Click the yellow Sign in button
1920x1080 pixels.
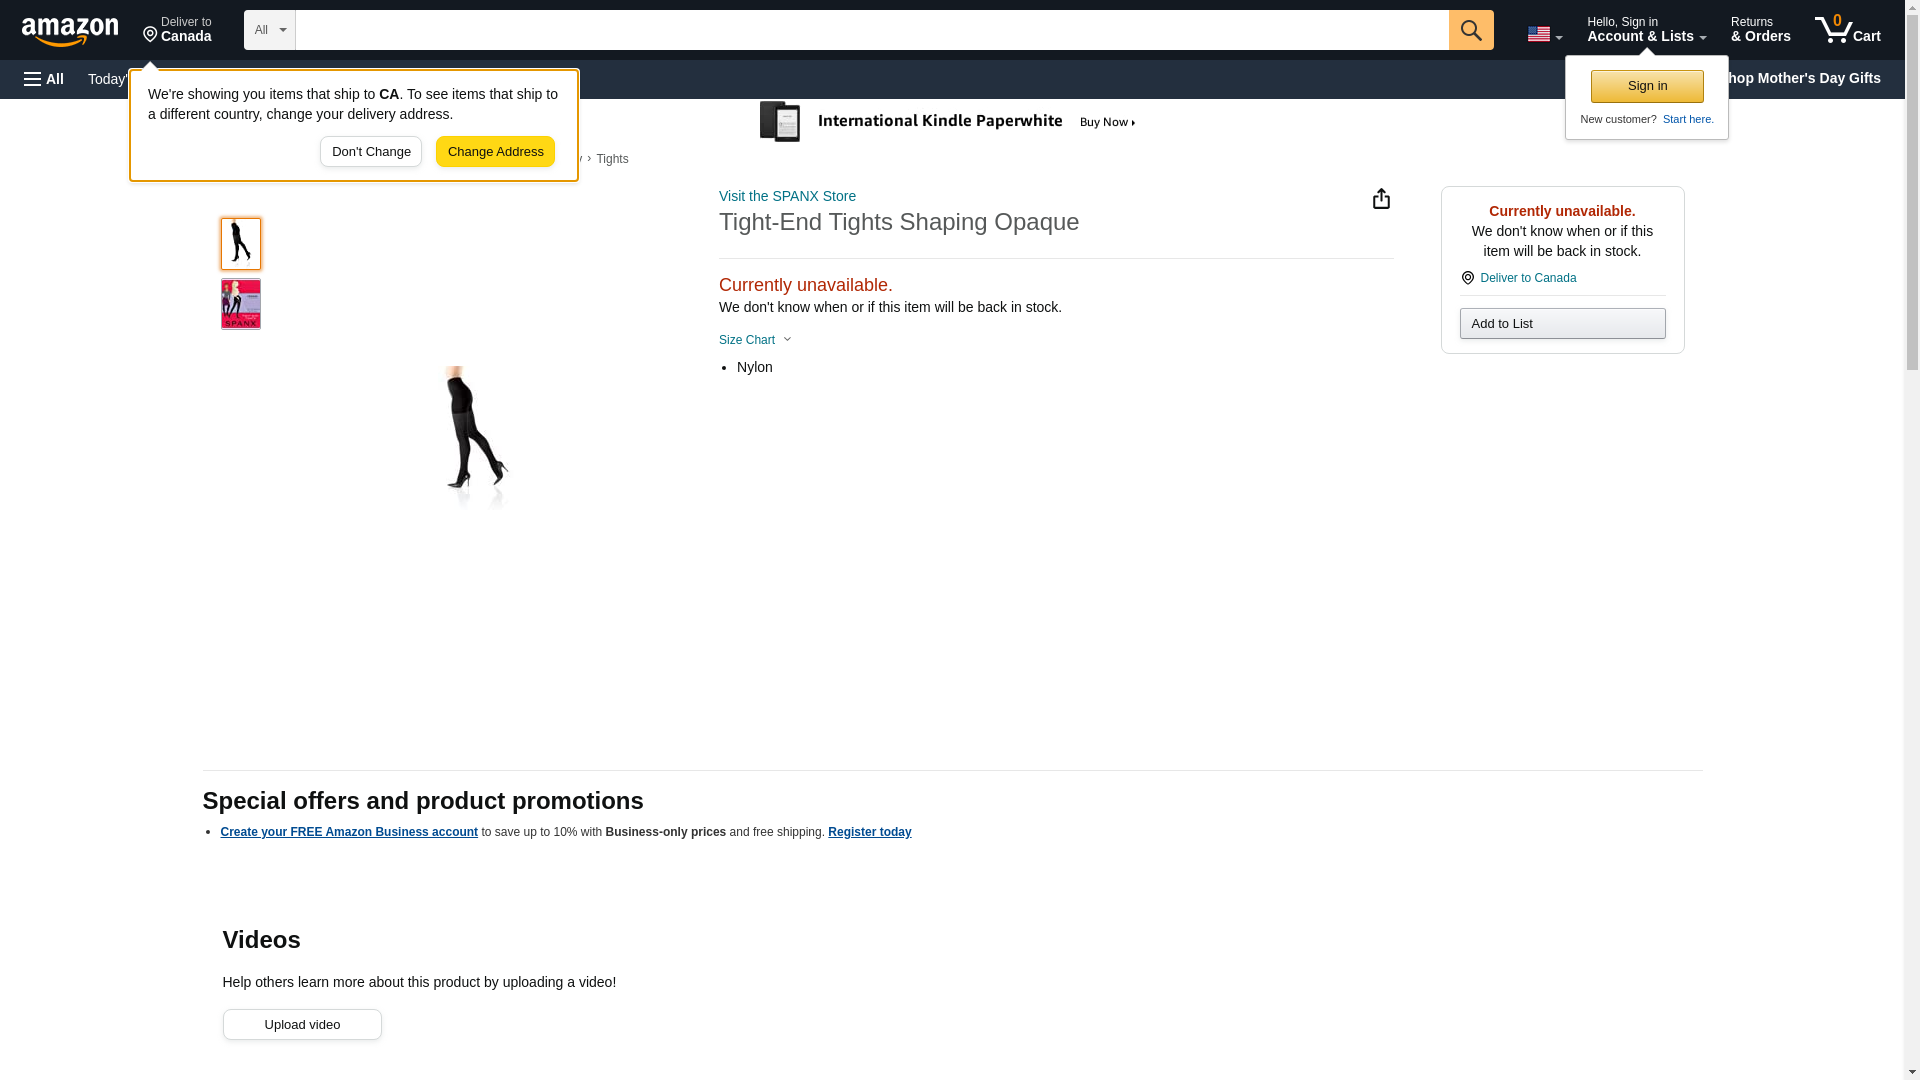1647,86
